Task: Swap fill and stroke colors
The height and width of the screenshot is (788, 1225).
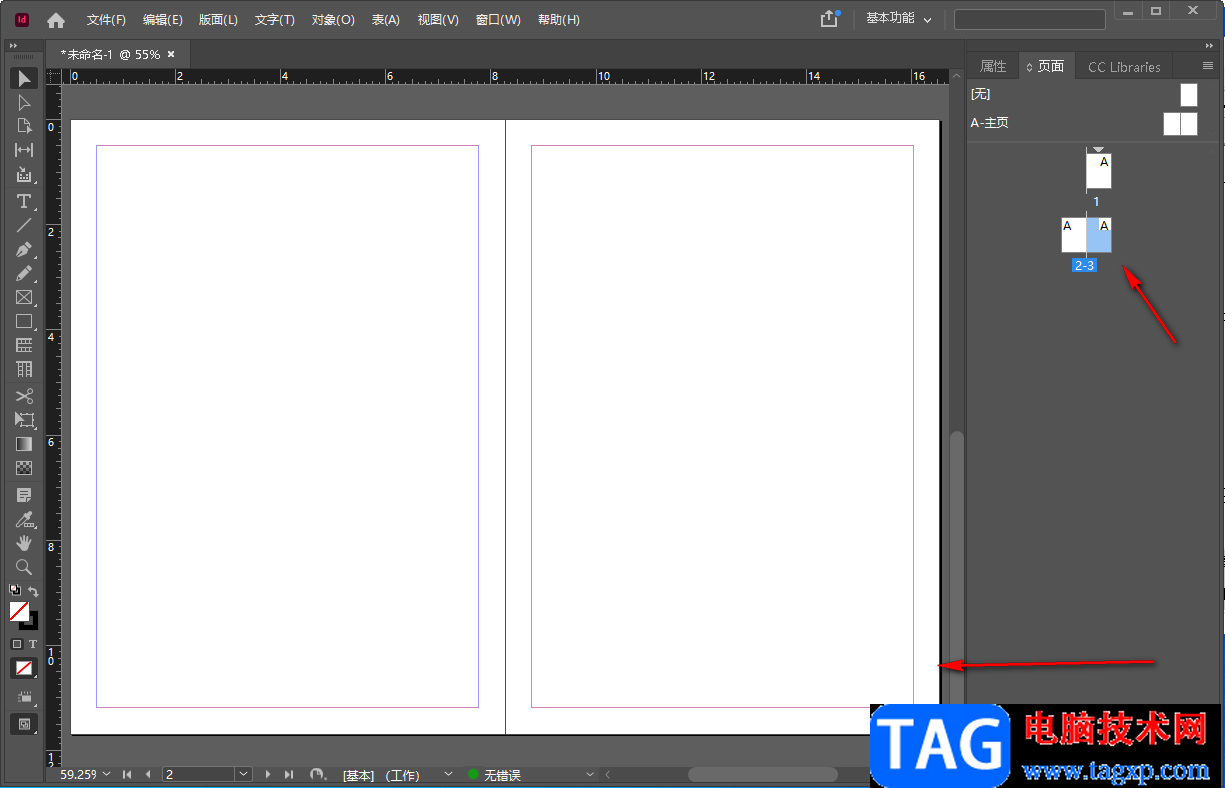Action: (x=33, y=591)
